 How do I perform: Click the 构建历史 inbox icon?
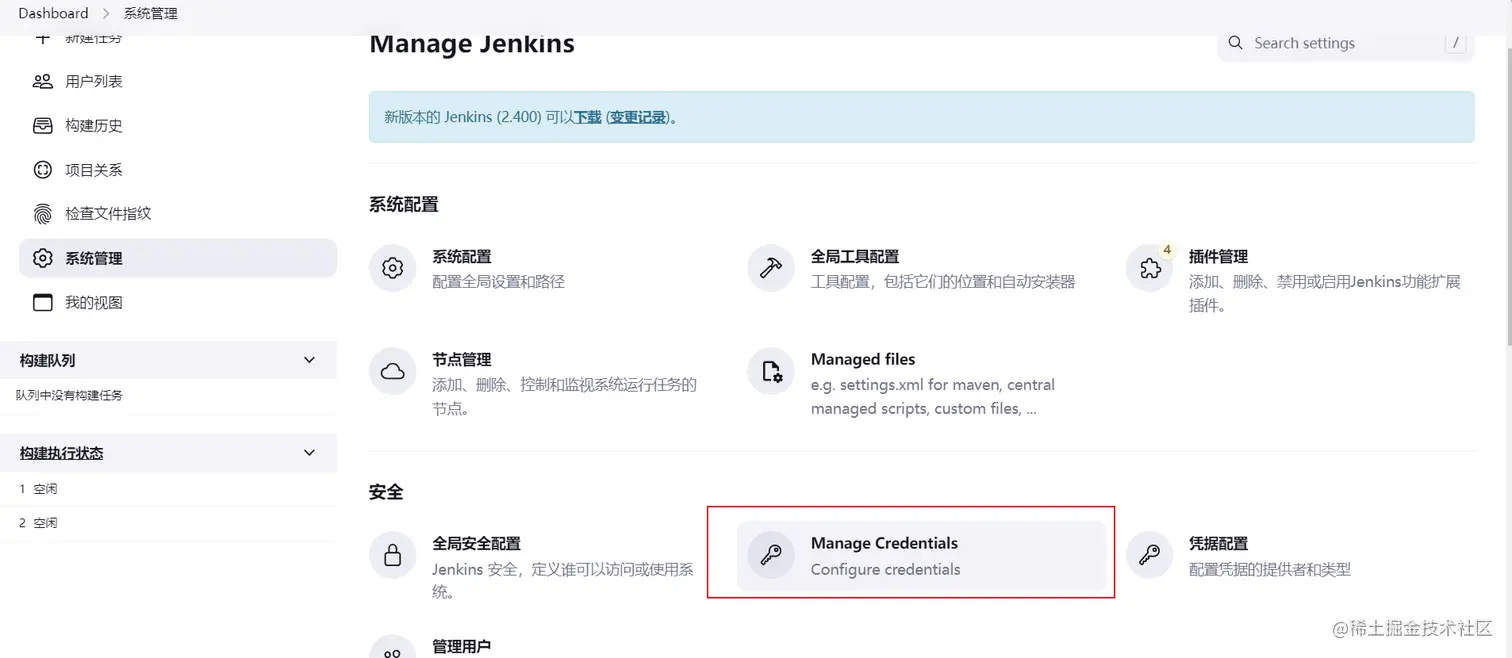[x=42, y=125]
